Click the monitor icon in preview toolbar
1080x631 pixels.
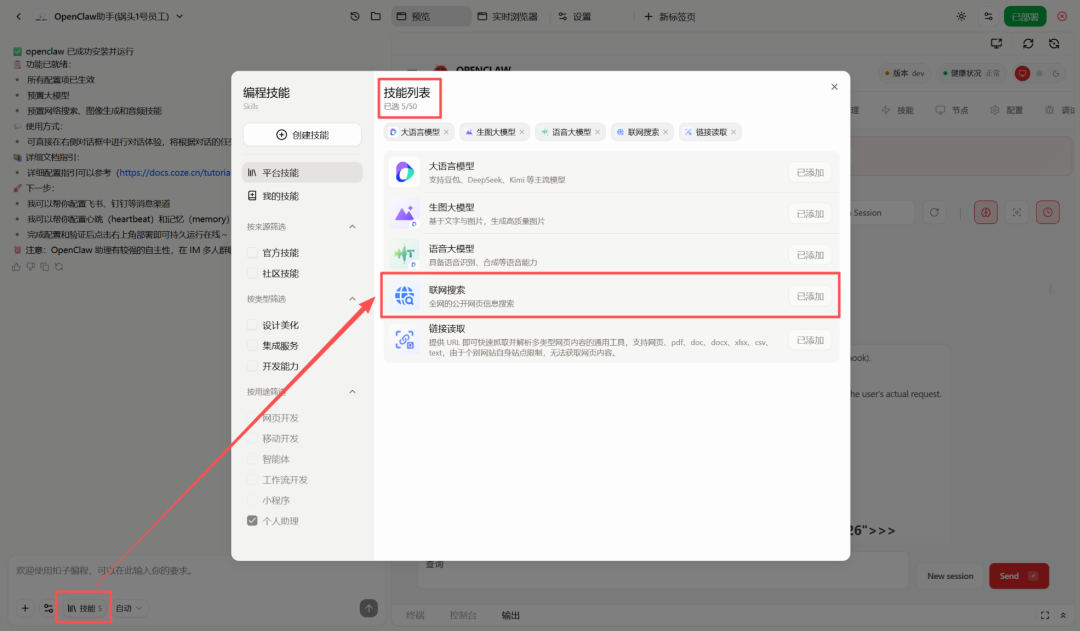point(997,43)
